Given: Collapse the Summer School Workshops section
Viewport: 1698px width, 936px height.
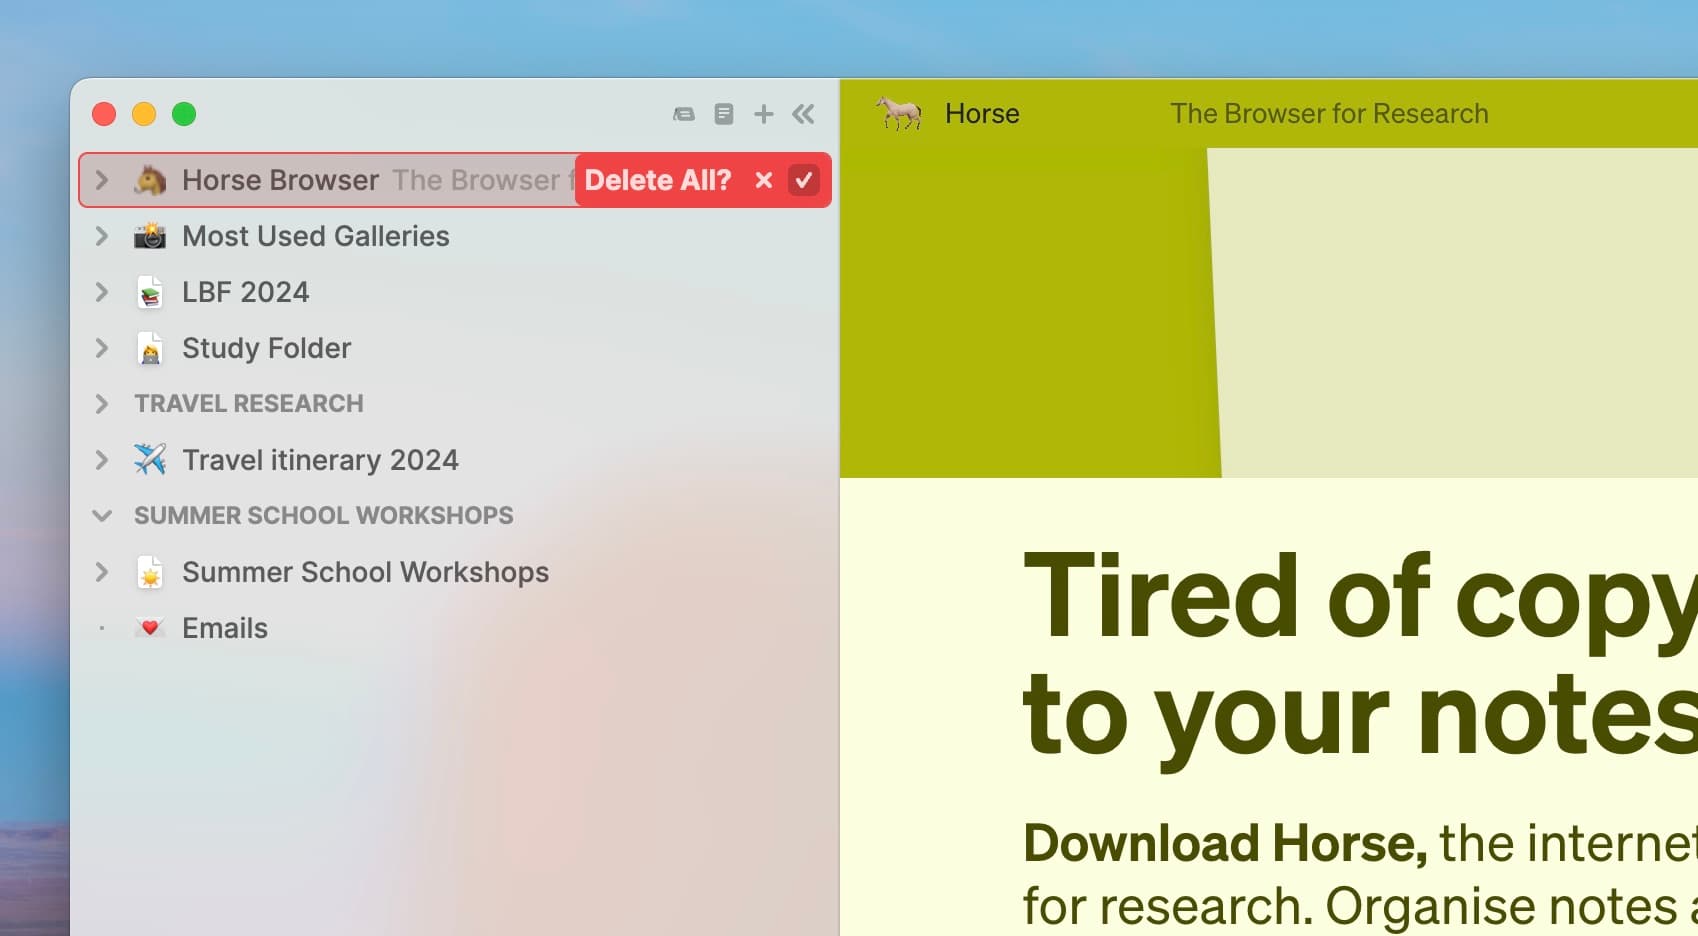Looking at the screenshot, I should click(x=102, y=515).
